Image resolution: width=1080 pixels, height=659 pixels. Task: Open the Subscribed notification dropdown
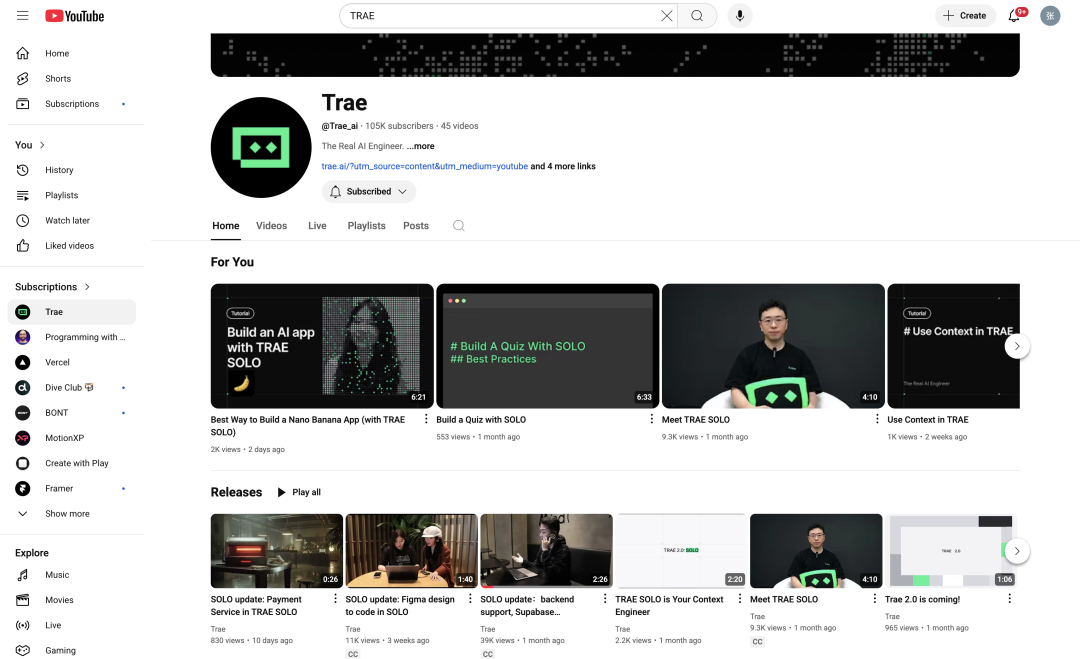tap(368, 191)
